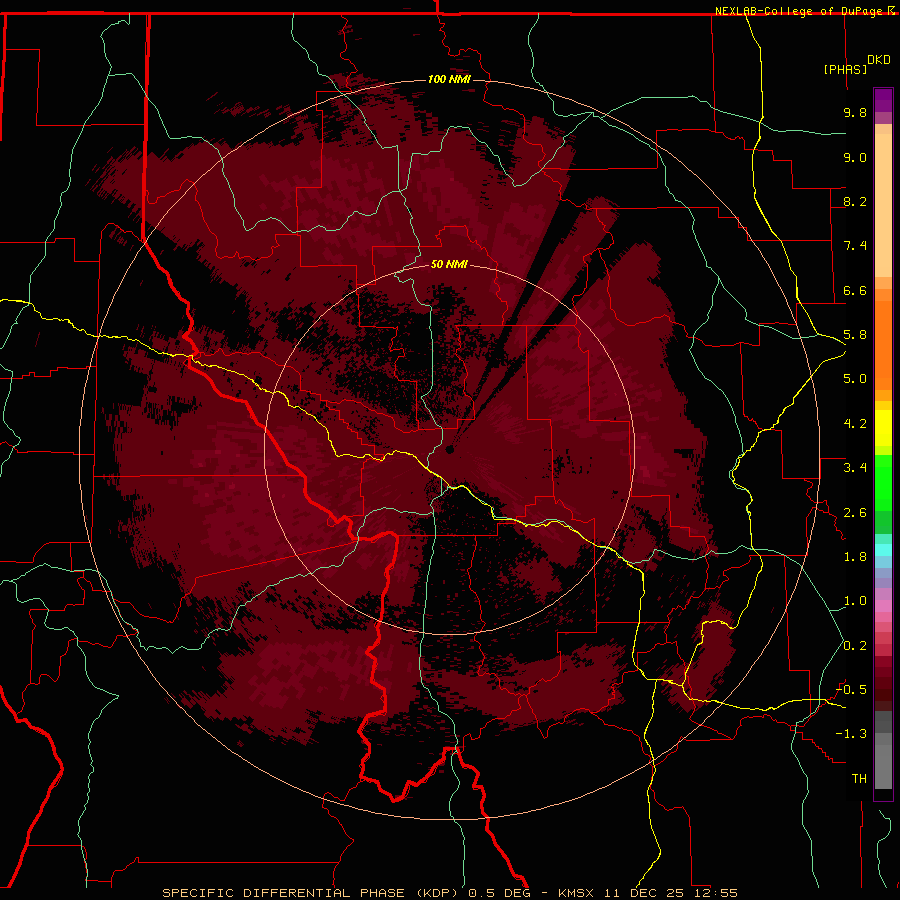Click the -0.5 legend value

(x=851, y=690)
